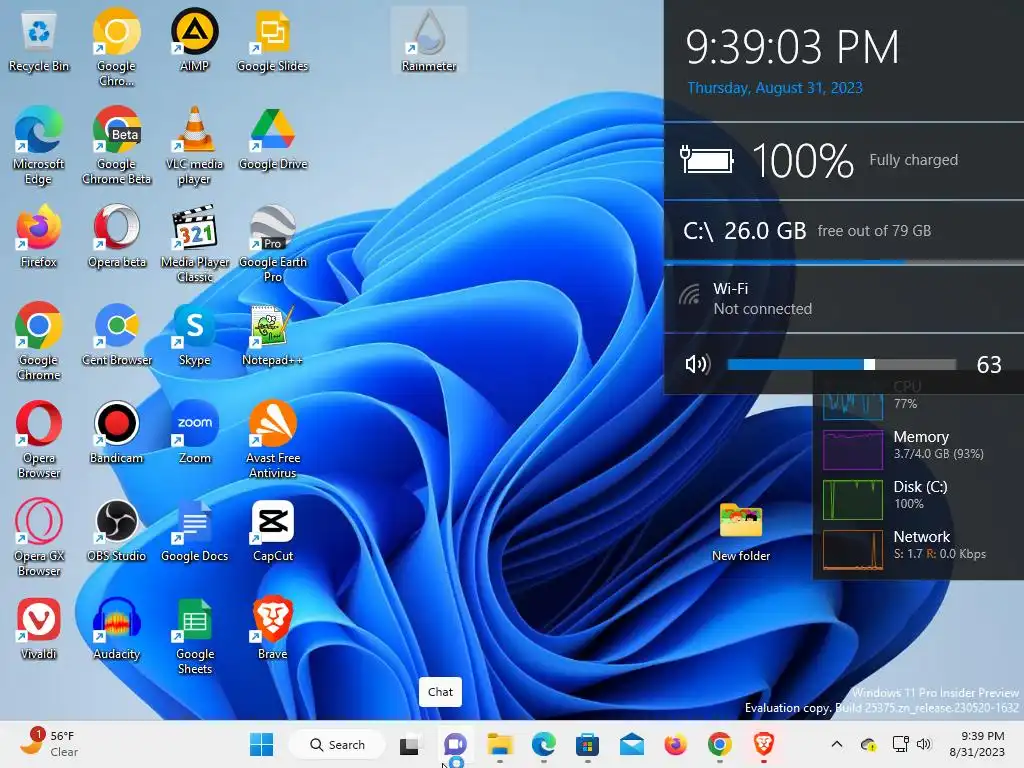
Task: Open the Recycle Bin desktop icon
Action: coord(39,42)
